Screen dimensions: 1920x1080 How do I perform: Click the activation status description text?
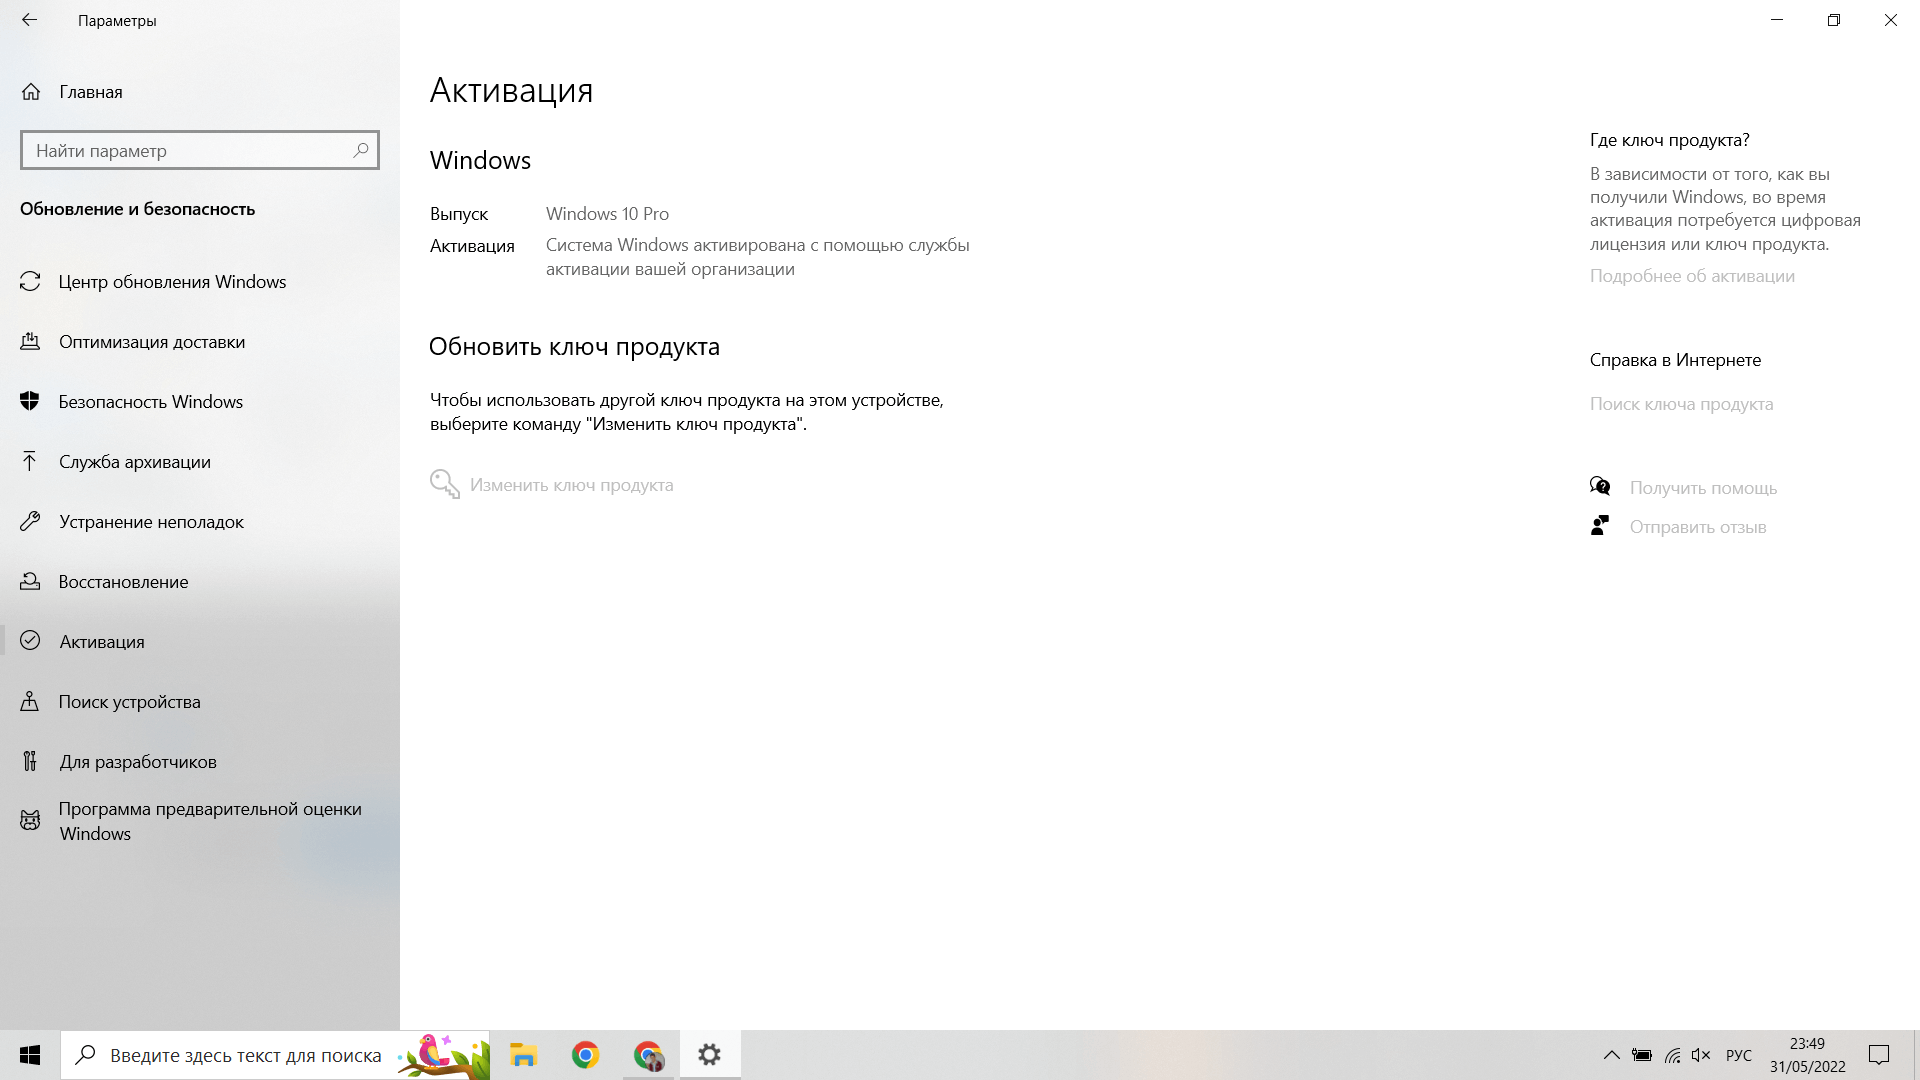point(757,257)
